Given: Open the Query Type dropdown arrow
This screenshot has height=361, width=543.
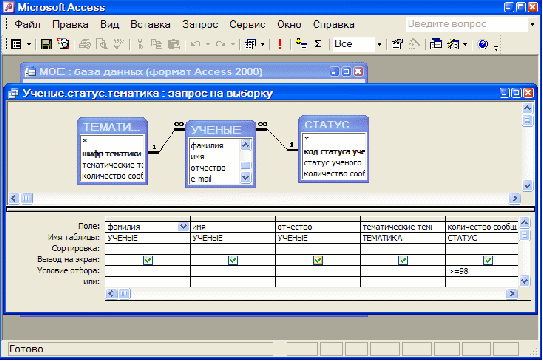Looking at the screenshot, I should point(262,44).
